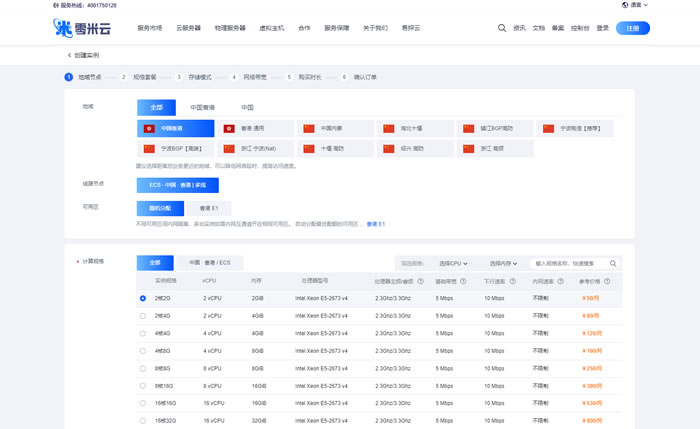Click the 香港 E1 availability zone button
Screen dimensions: 700x429
pos(209,208)
